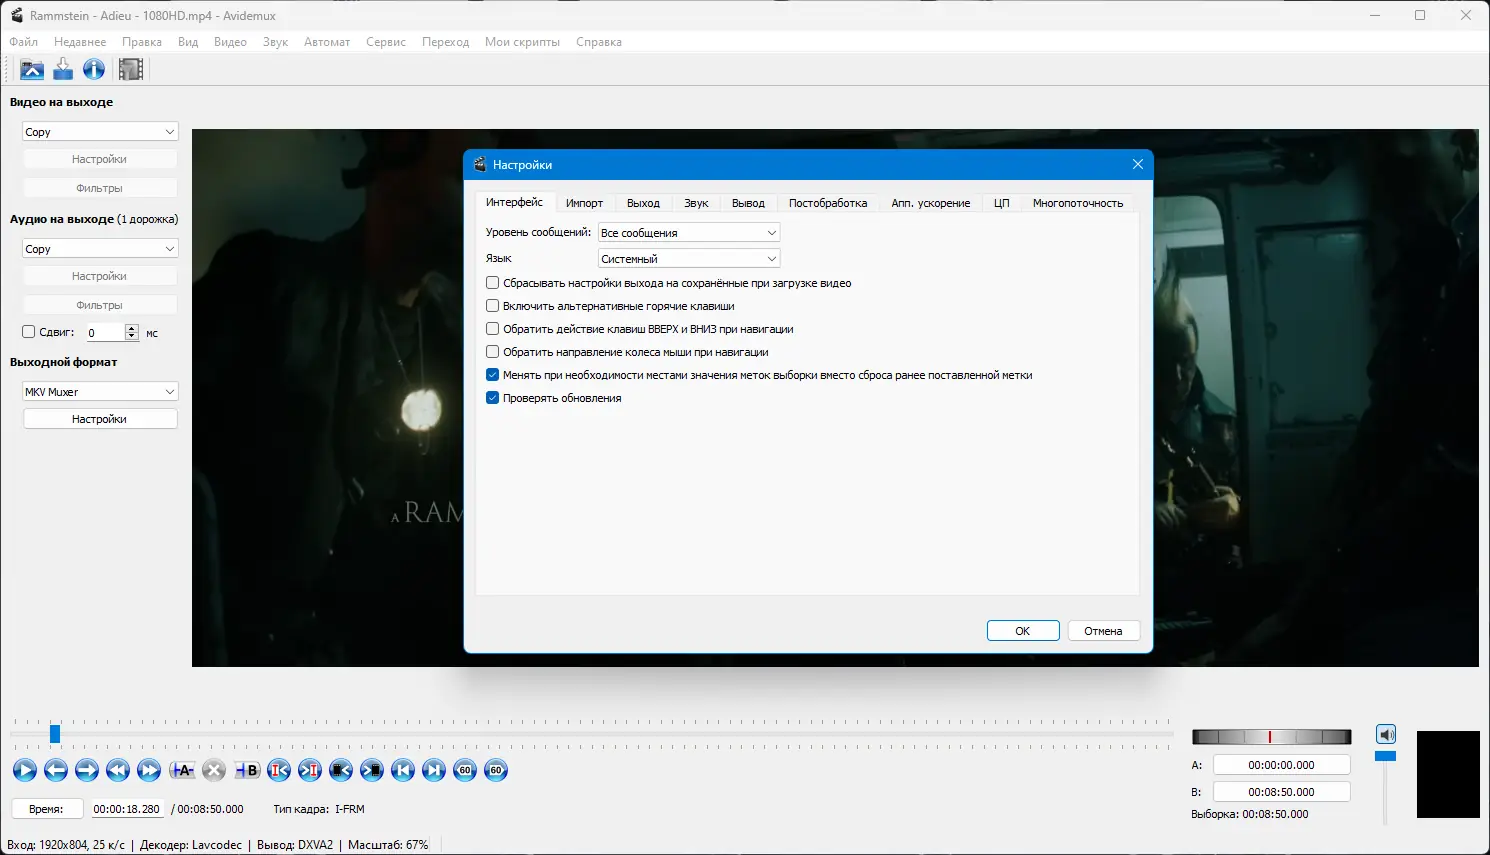Uncheck Проверять обновления checkbox

(492, 398)
